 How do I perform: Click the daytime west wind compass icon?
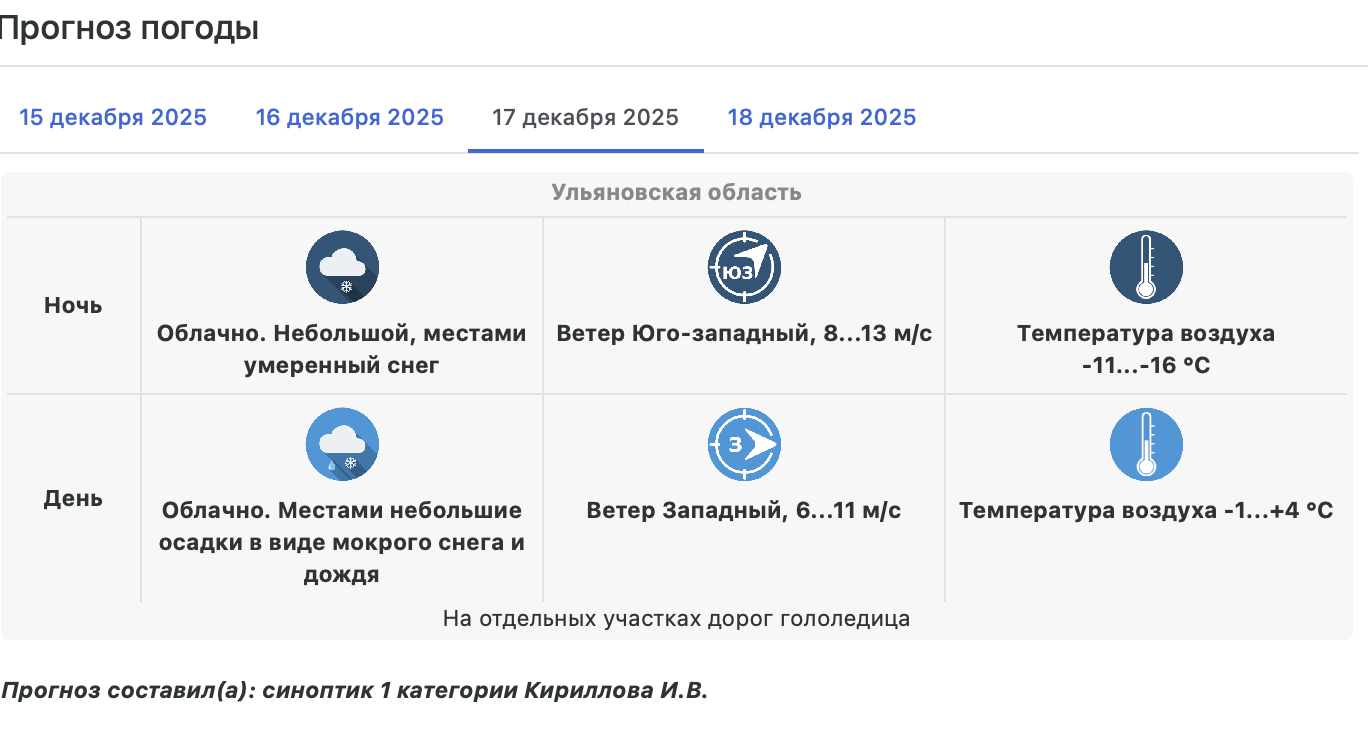click(x=744, y=444)
